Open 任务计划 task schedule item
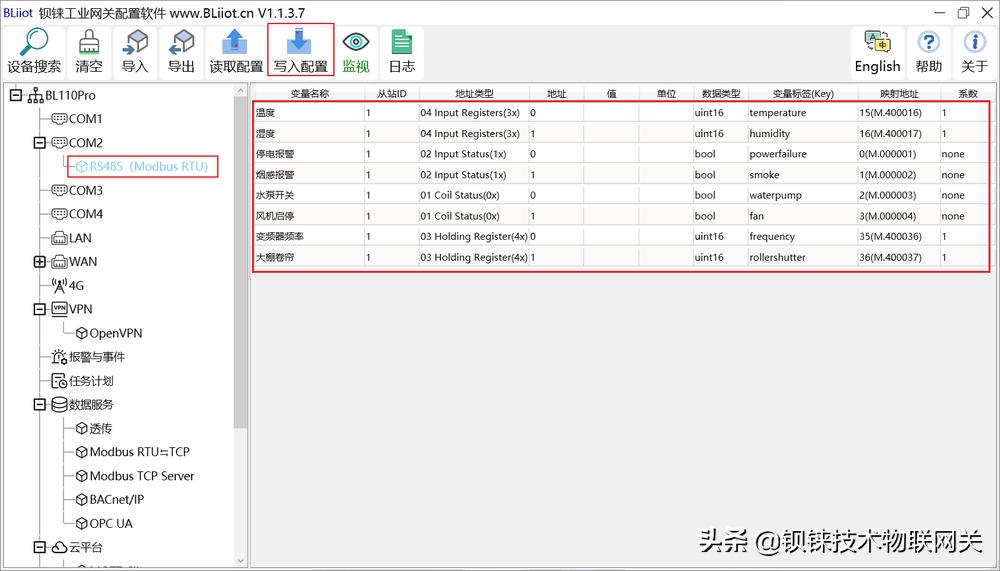This screenshot has width=1000, height=571. pyautogui.click(x=91, y=381)
